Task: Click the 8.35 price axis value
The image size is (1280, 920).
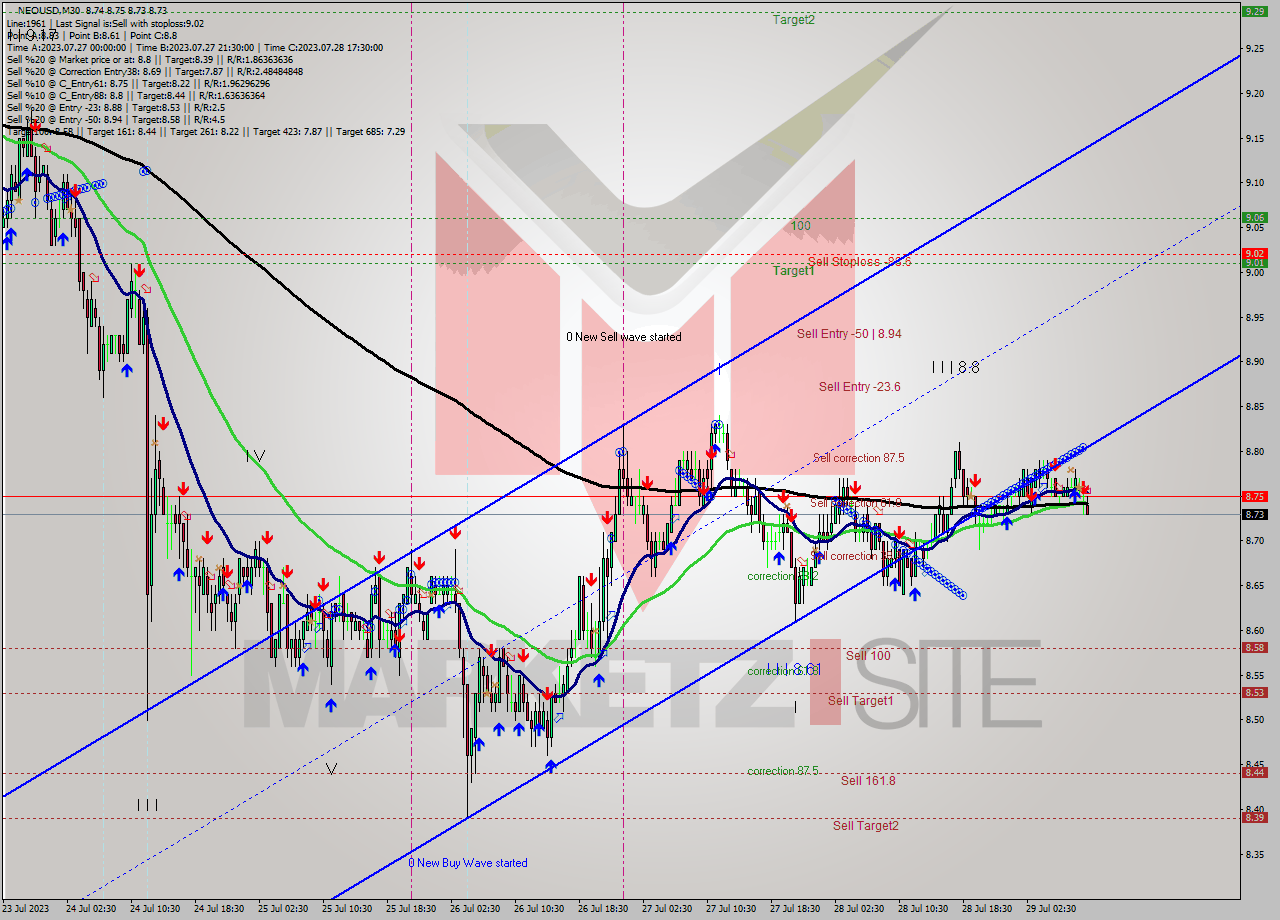Action: 1256,855
